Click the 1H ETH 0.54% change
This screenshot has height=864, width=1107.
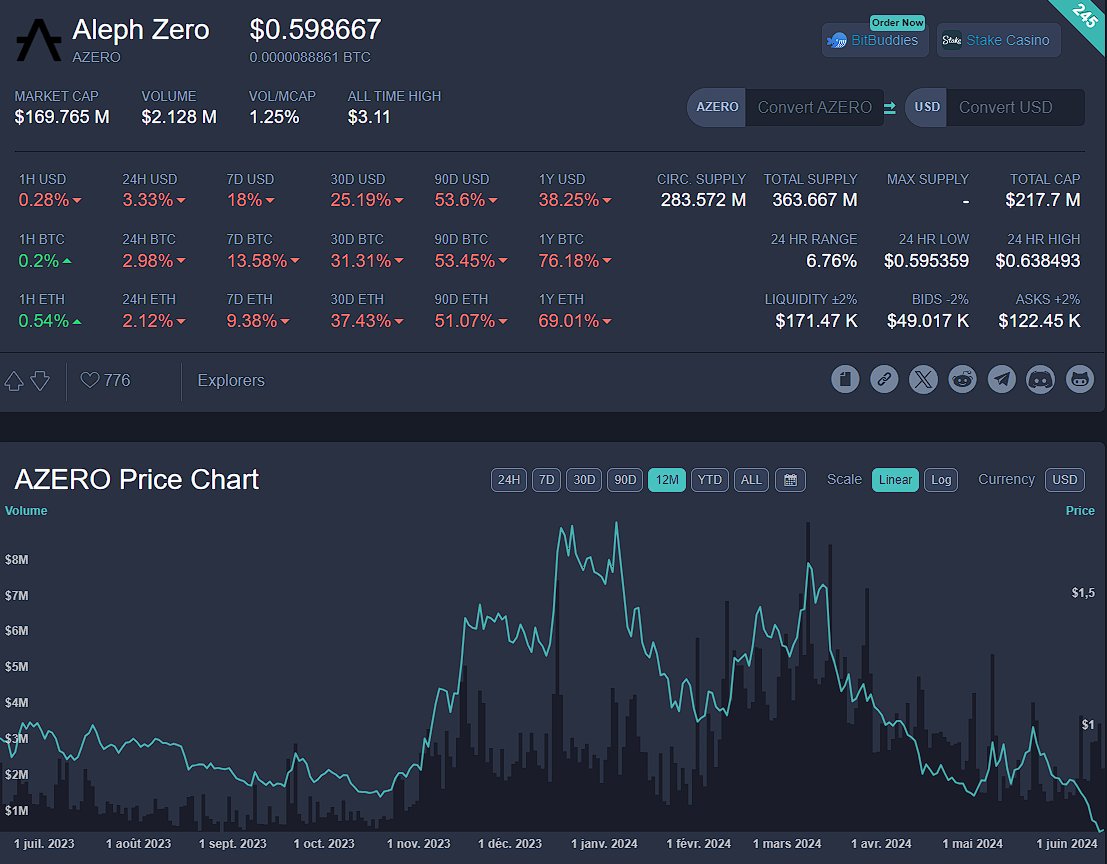pyautogui.click(x=50, y=321)
